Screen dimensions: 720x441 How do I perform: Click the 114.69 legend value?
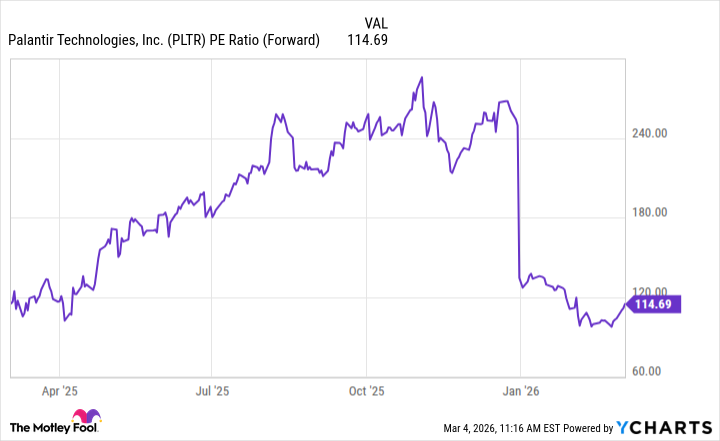(368, 40)
